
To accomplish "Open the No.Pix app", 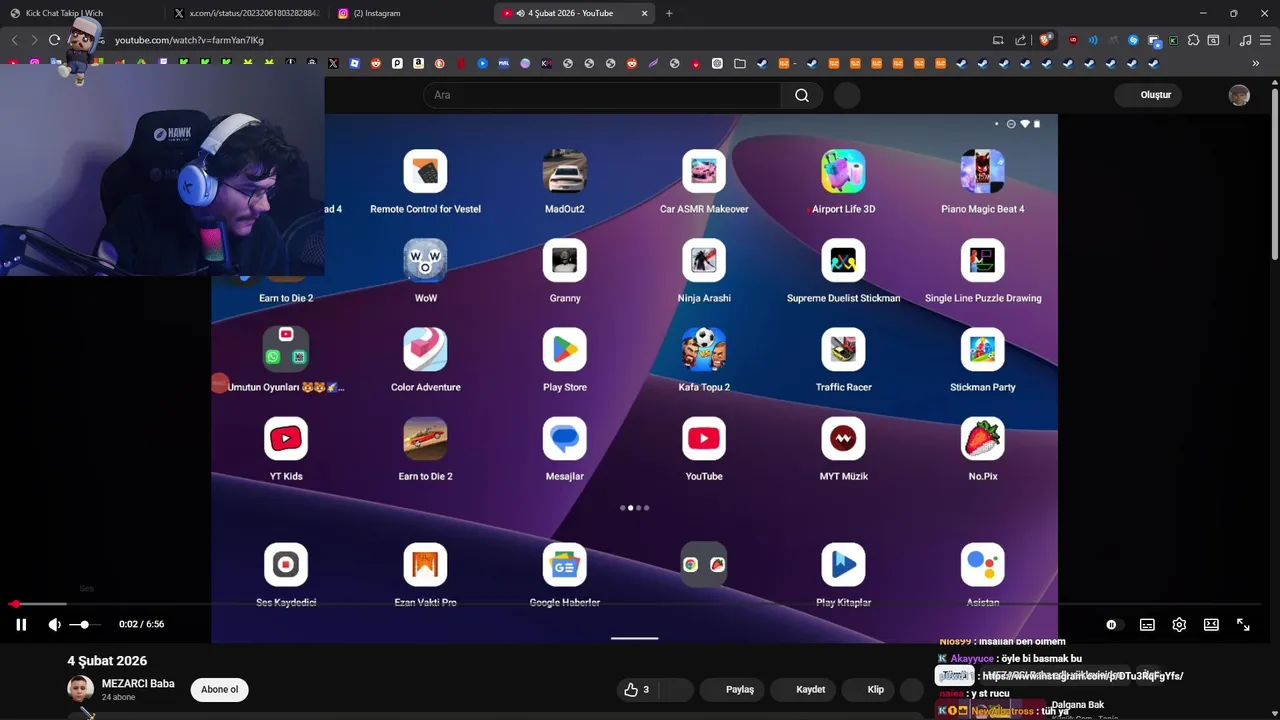I will 983,439.
